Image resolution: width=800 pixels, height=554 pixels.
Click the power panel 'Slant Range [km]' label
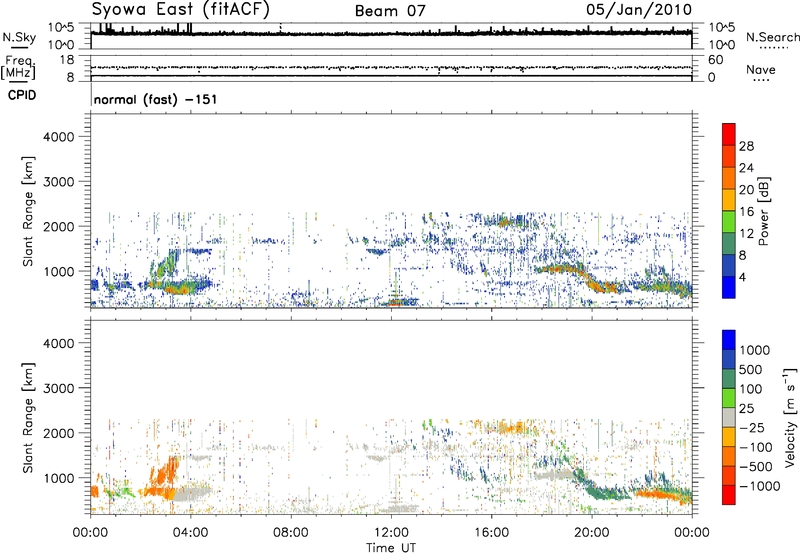[28, 211]
